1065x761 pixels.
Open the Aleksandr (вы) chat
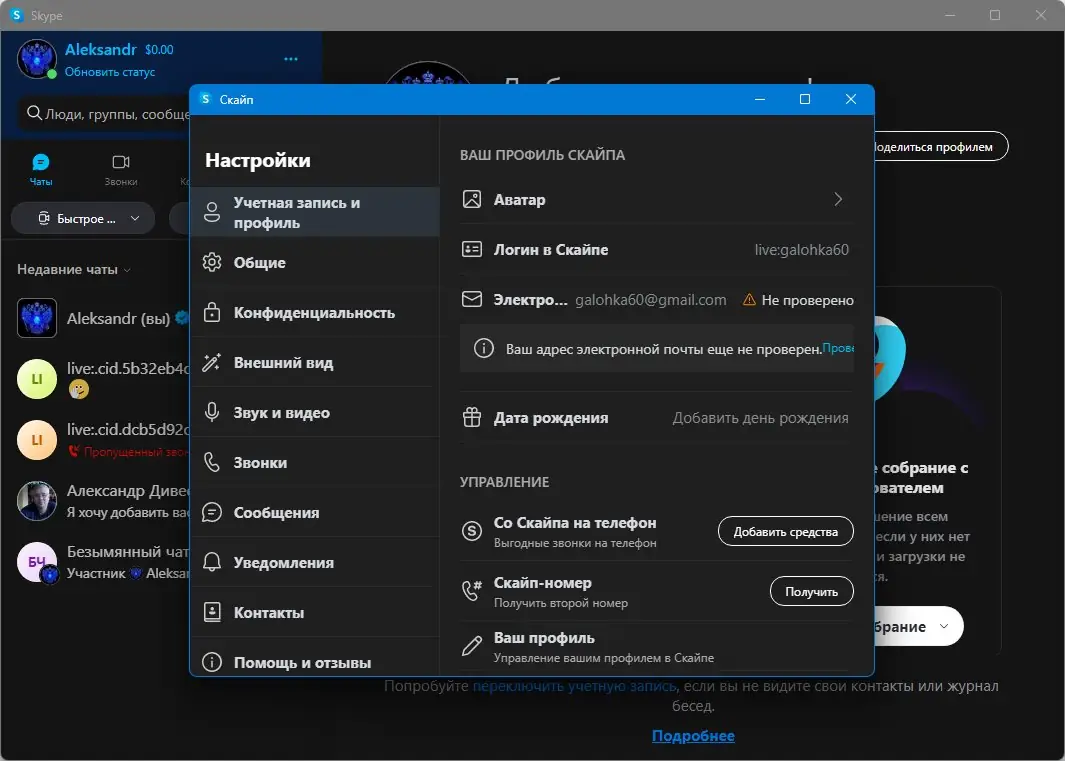pyautogui.click(x=95, y=318)
